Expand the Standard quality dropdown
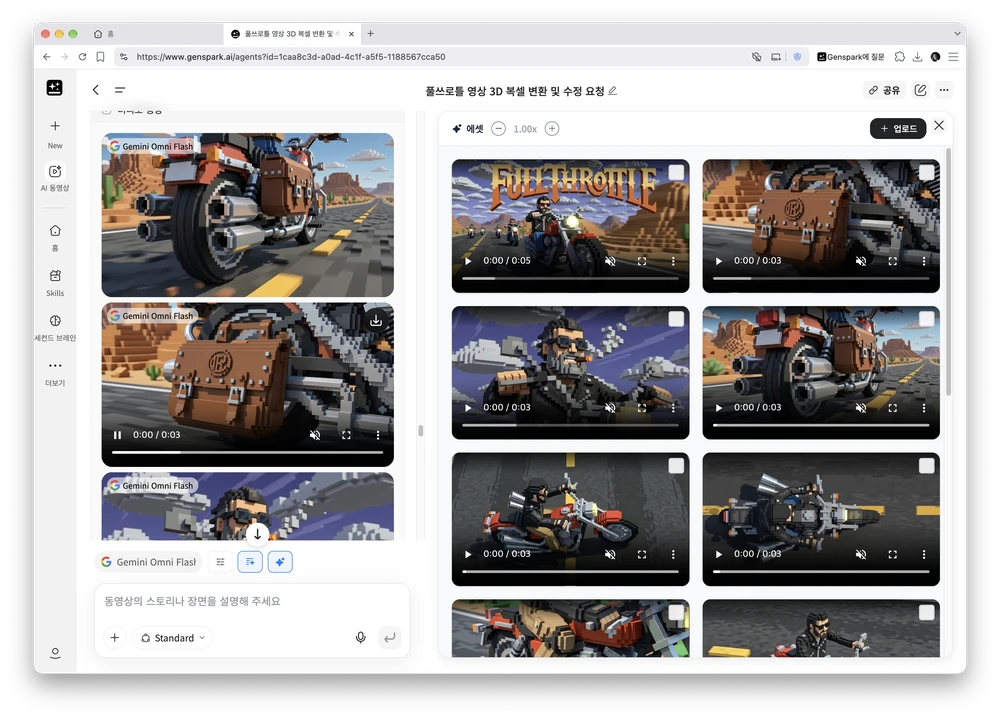1000x718 pixels. [x=173, y=638]
